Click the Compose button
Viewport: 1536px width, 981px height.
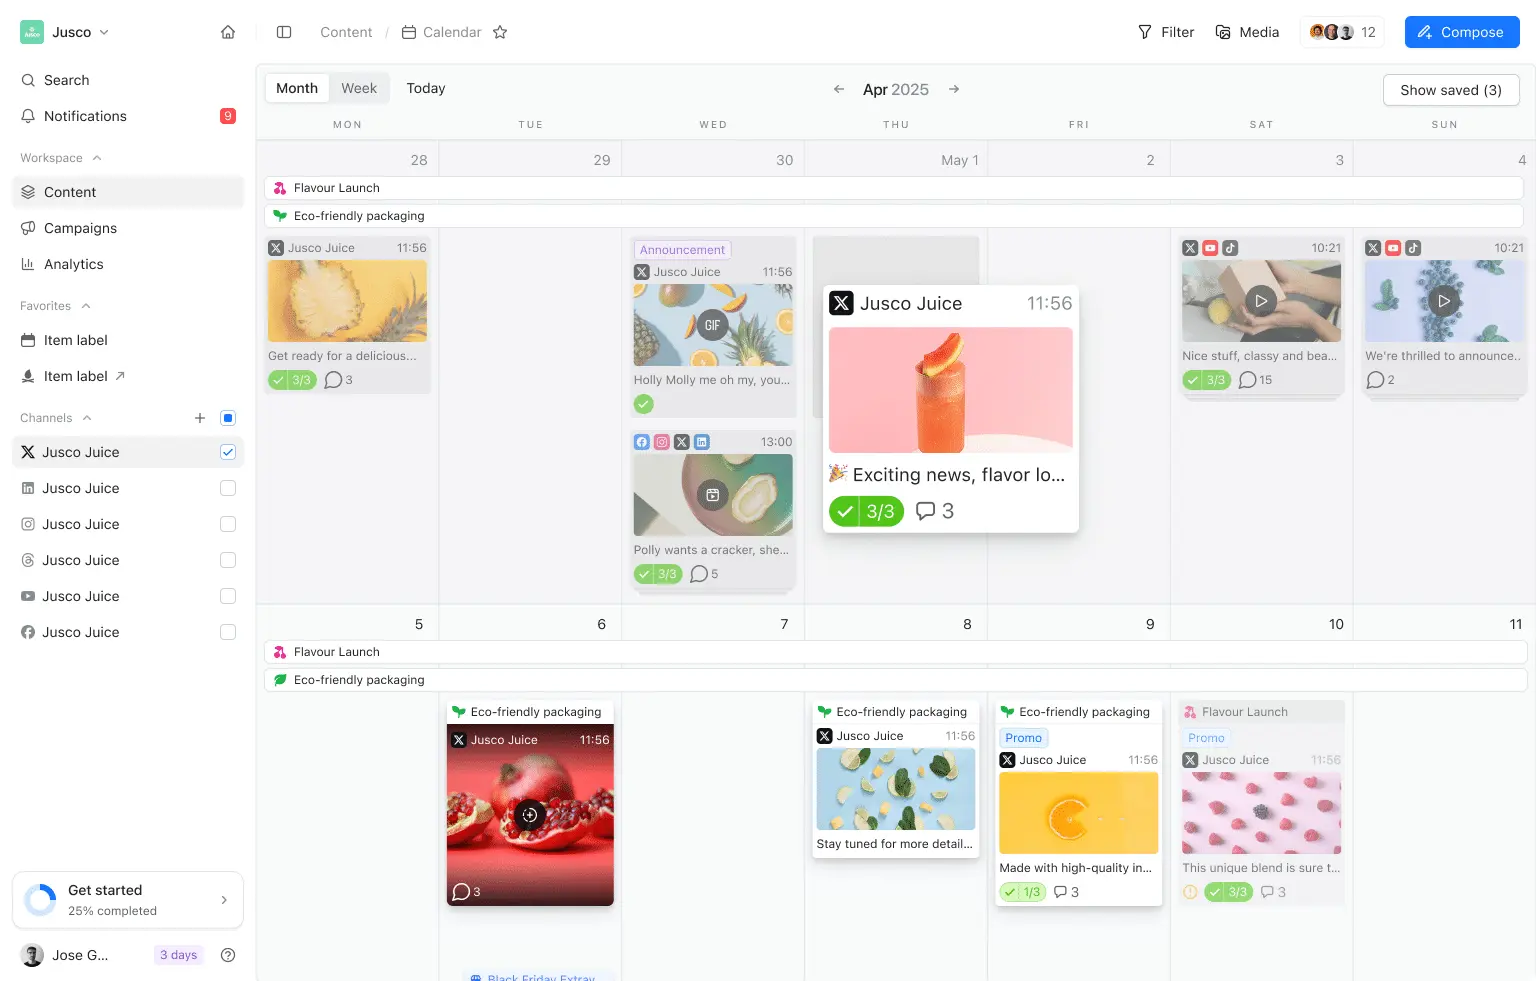pyautogui.click(x=1462, y=32)
